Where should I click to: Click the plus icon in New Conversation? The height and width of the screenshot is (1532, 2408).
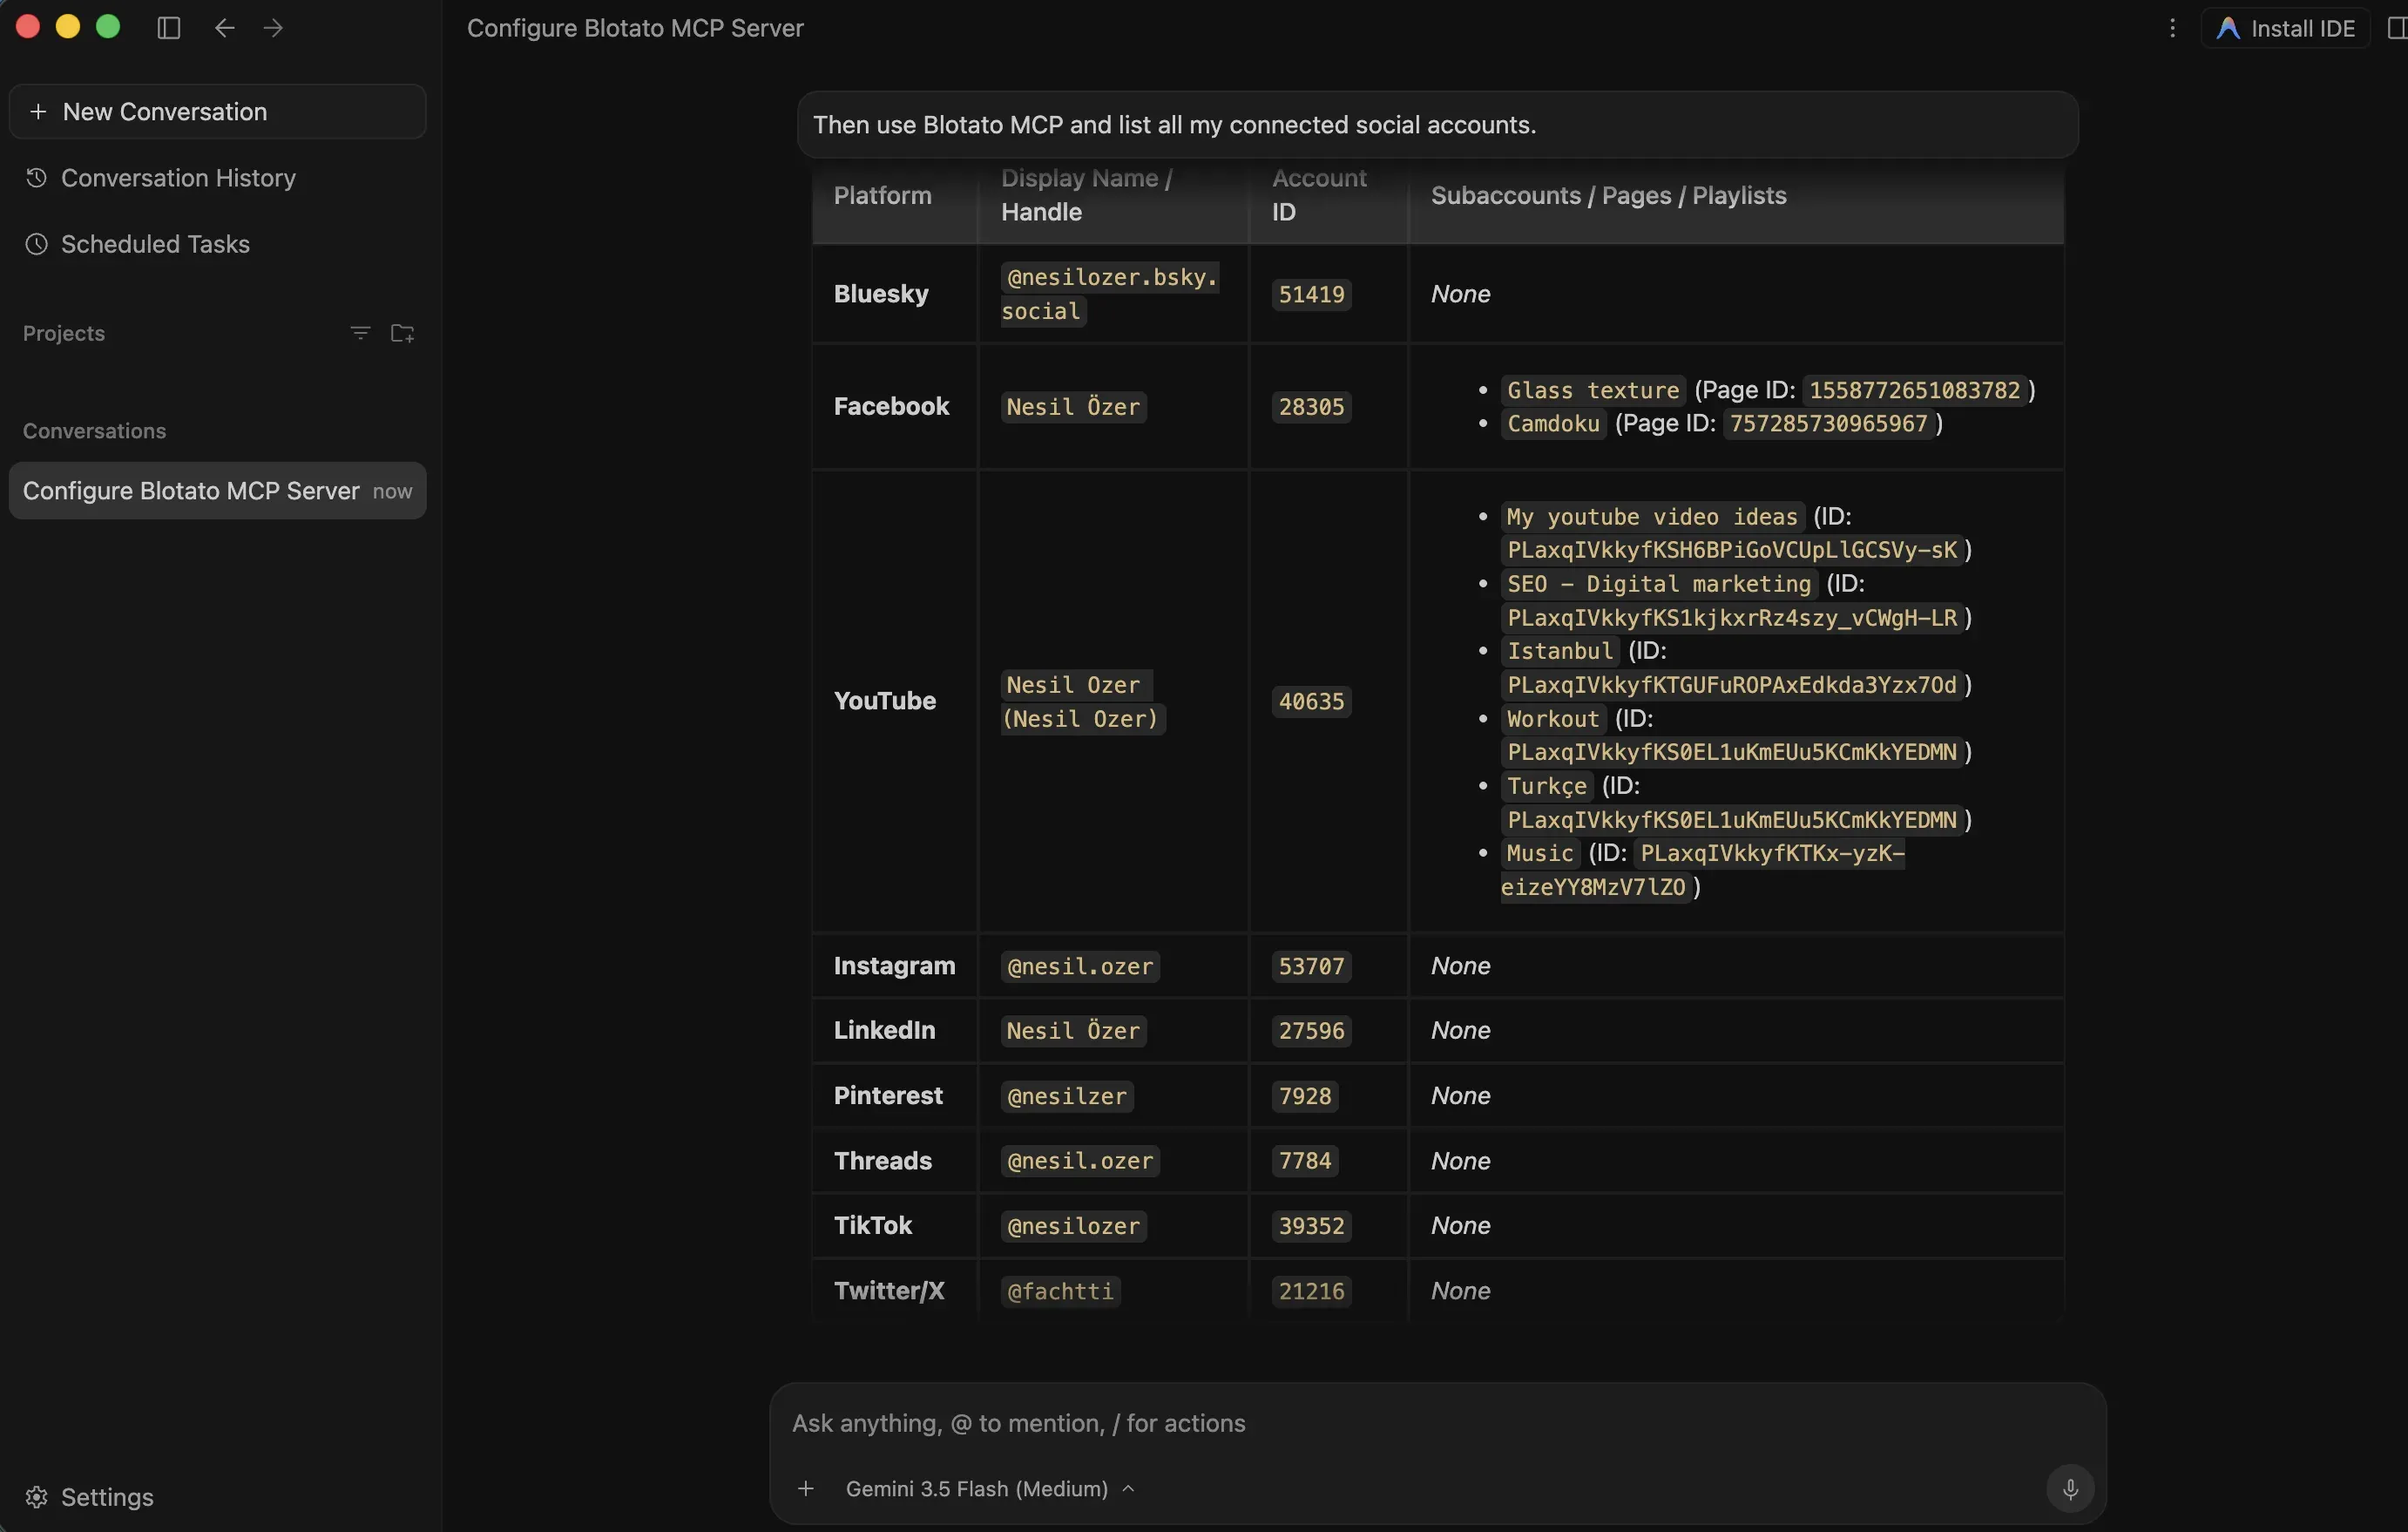38,111
